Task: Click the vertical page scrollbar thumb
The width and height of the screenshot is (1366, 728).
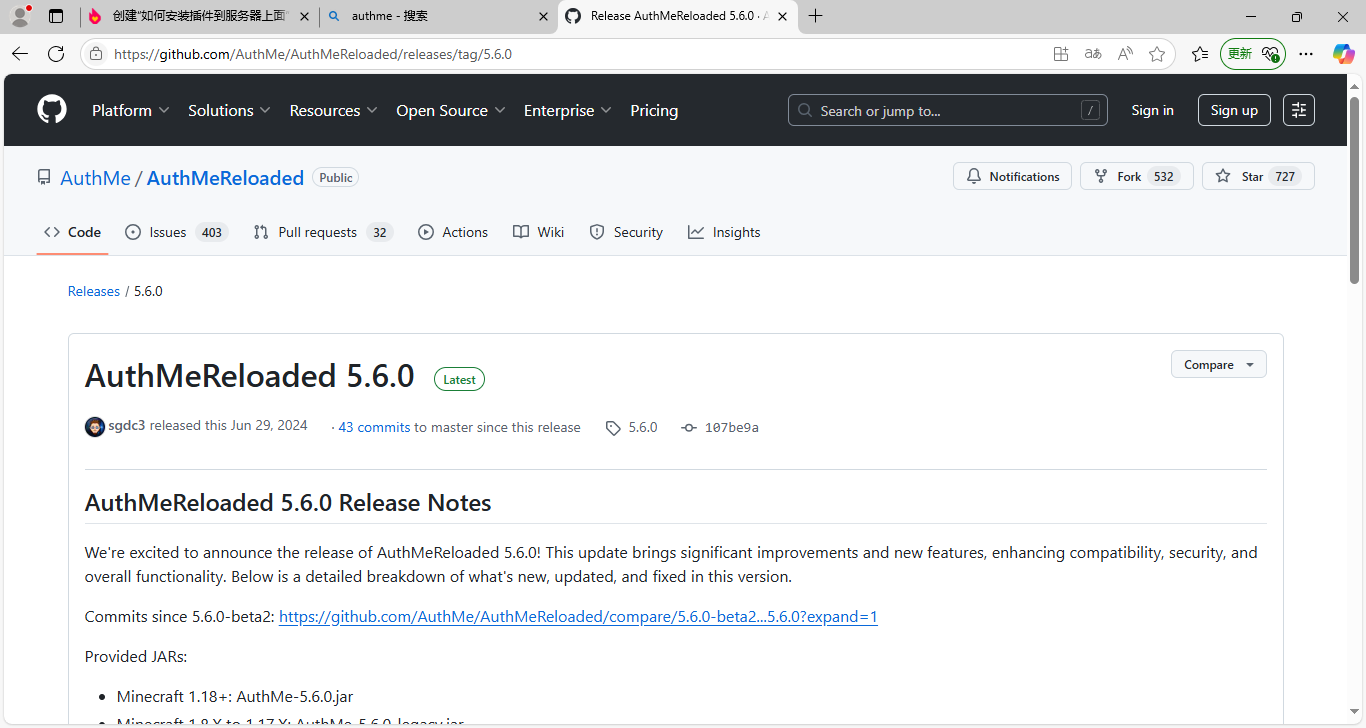Action: pos(1355,189)
